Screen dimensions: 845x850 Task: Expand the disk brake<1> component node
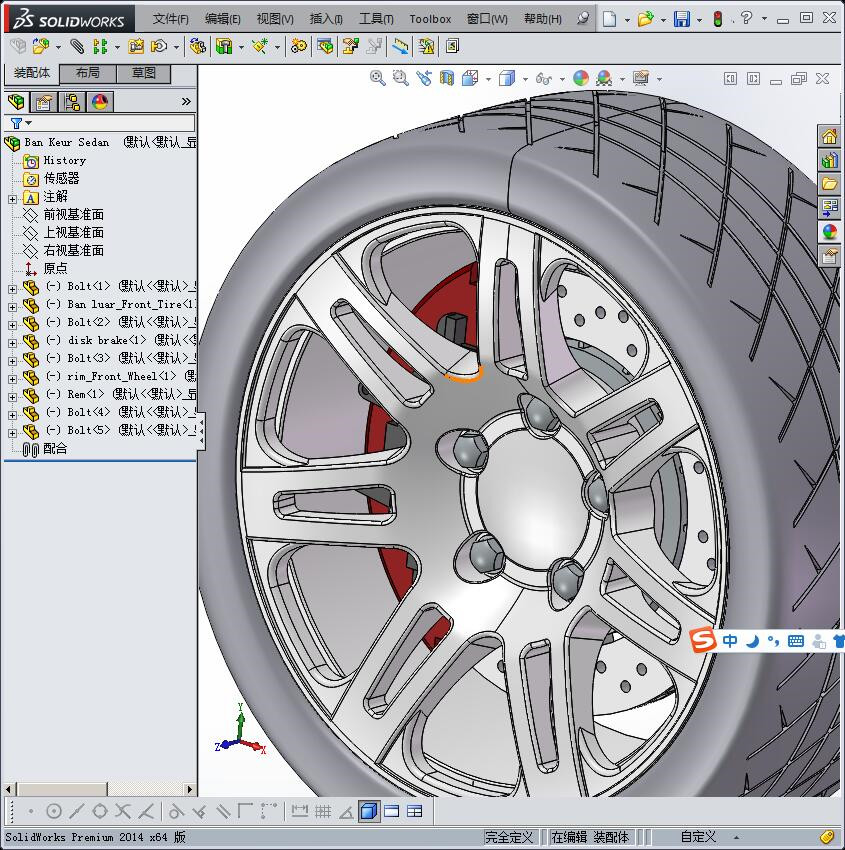click(x=12, y=343)
